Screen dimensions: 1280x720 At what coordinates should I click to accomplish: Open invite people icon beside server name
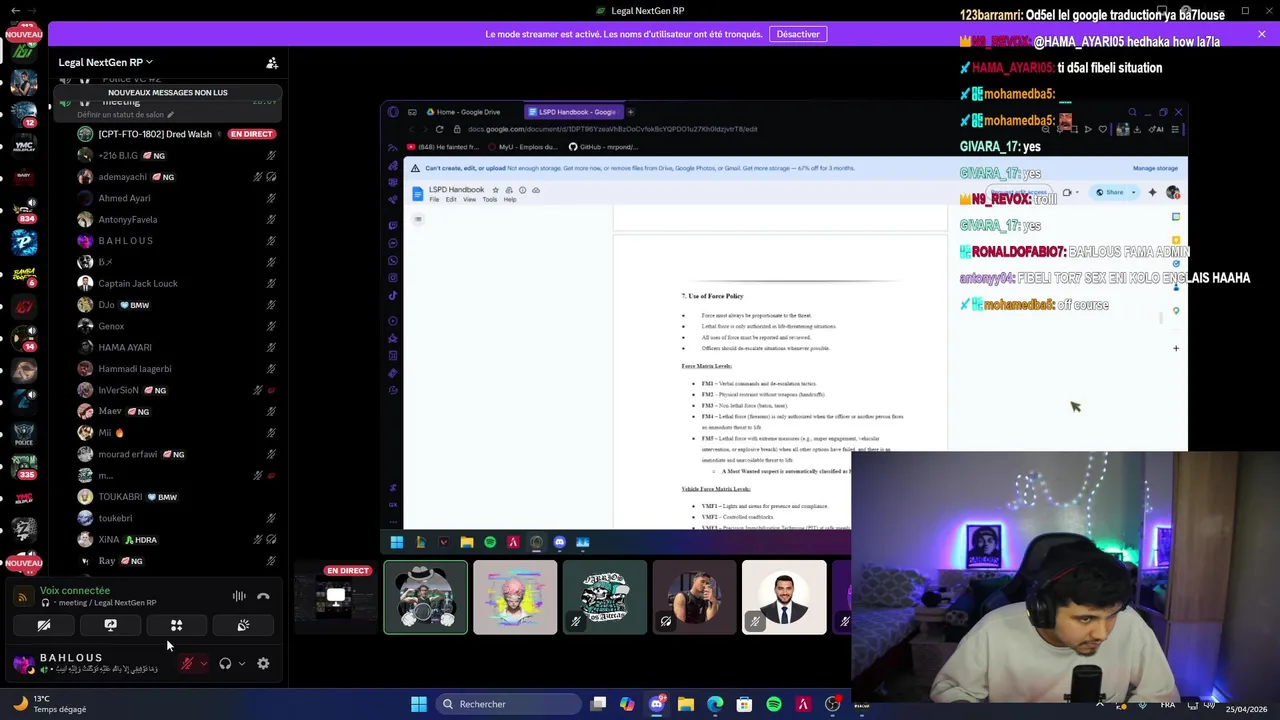272,62
